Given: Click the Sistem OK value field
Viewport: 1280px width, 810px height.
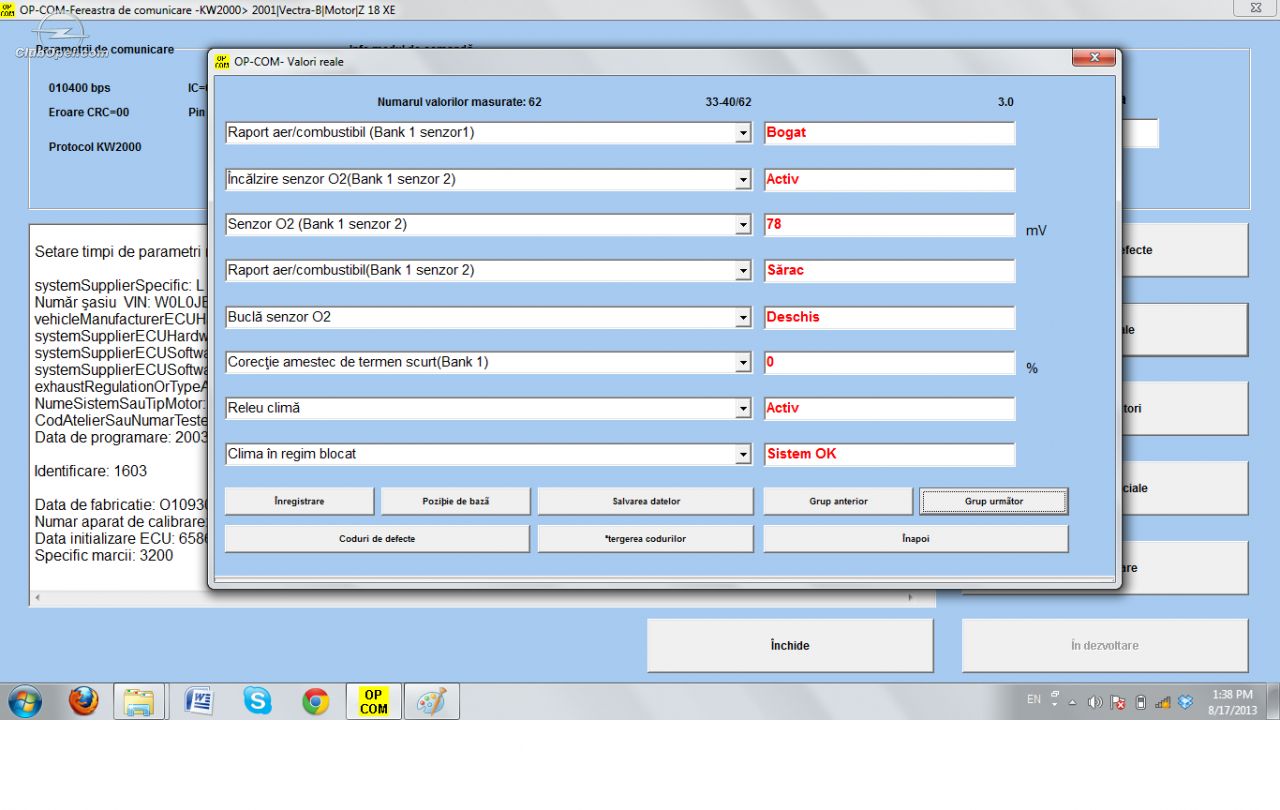Looking at the screenshot, I should [889, 454].
